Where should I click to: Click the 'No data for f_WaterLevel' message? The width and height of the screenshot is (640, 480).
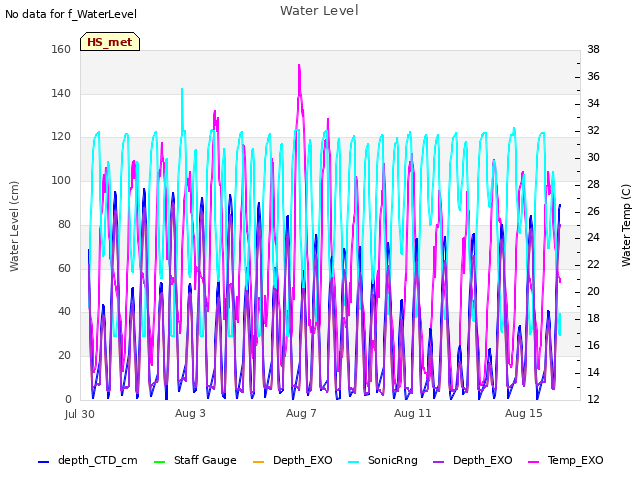point(71,14)
